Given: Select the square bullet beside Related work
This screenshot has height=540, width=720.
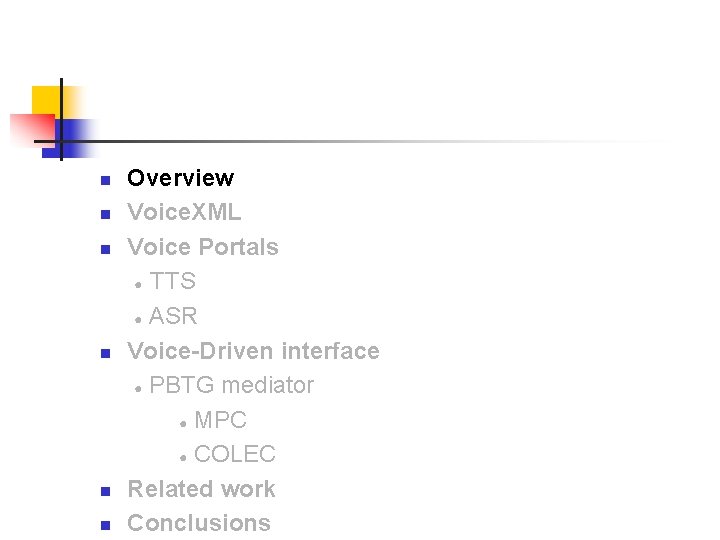Looking at the screenshot, I should 103,492.
